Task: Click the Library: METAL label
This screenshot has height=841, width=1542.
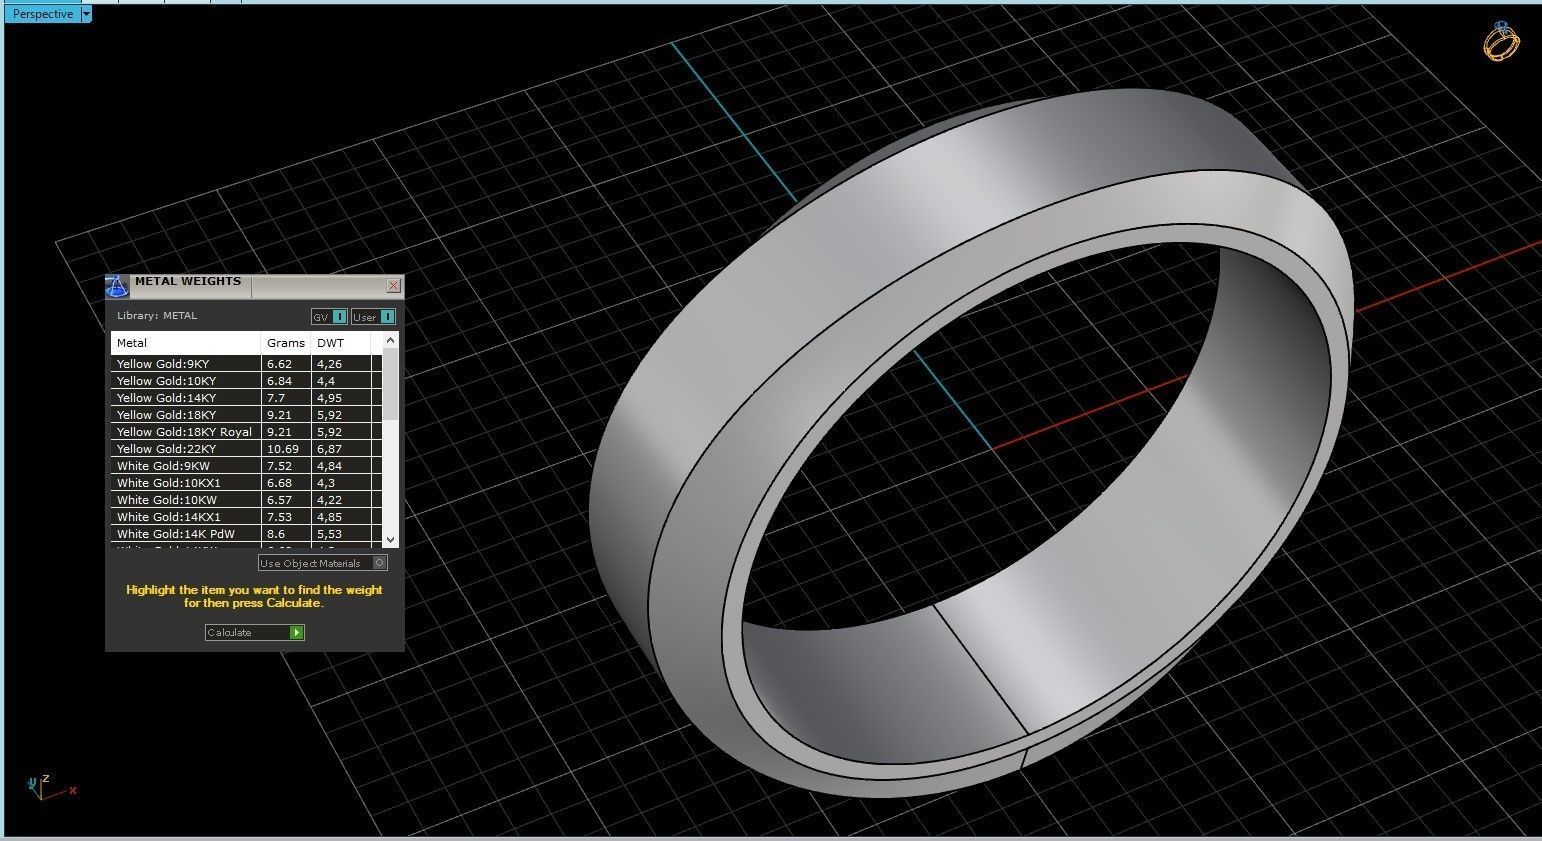Action: 157,316
